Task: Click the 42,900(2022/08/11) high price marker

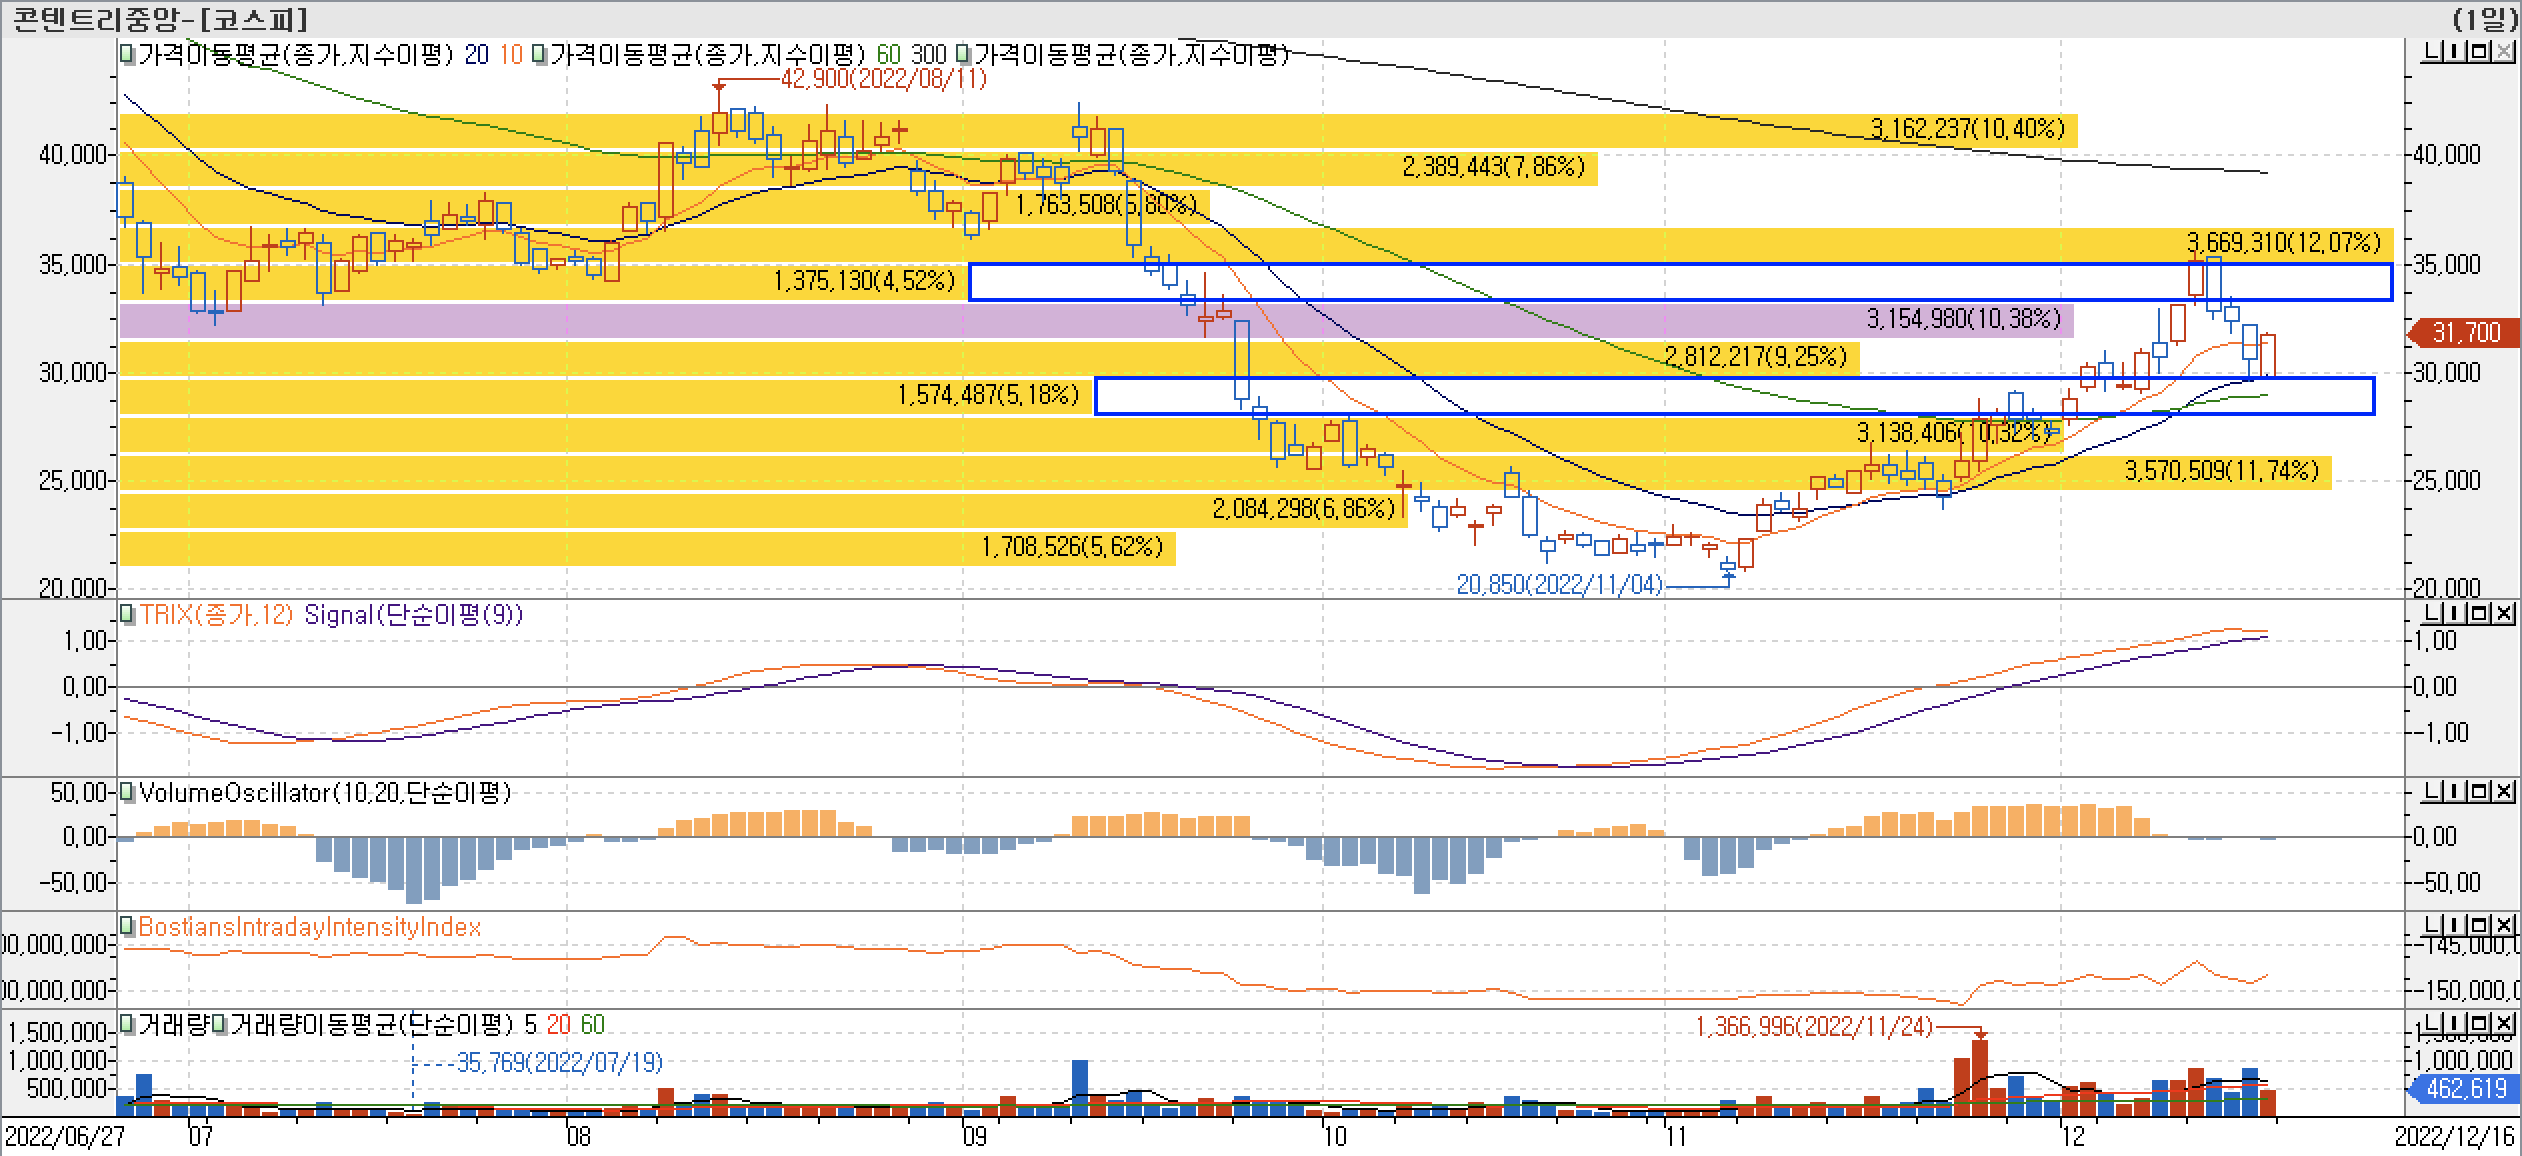Action: [x=882, y=78]
